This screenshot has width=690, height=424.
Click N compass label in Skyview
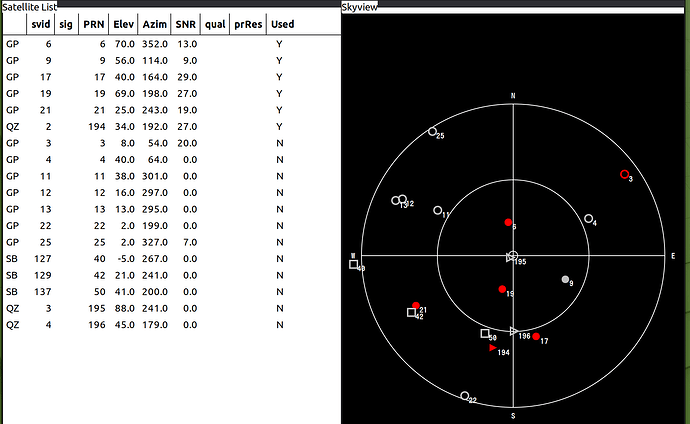click(x=513, y=96)
